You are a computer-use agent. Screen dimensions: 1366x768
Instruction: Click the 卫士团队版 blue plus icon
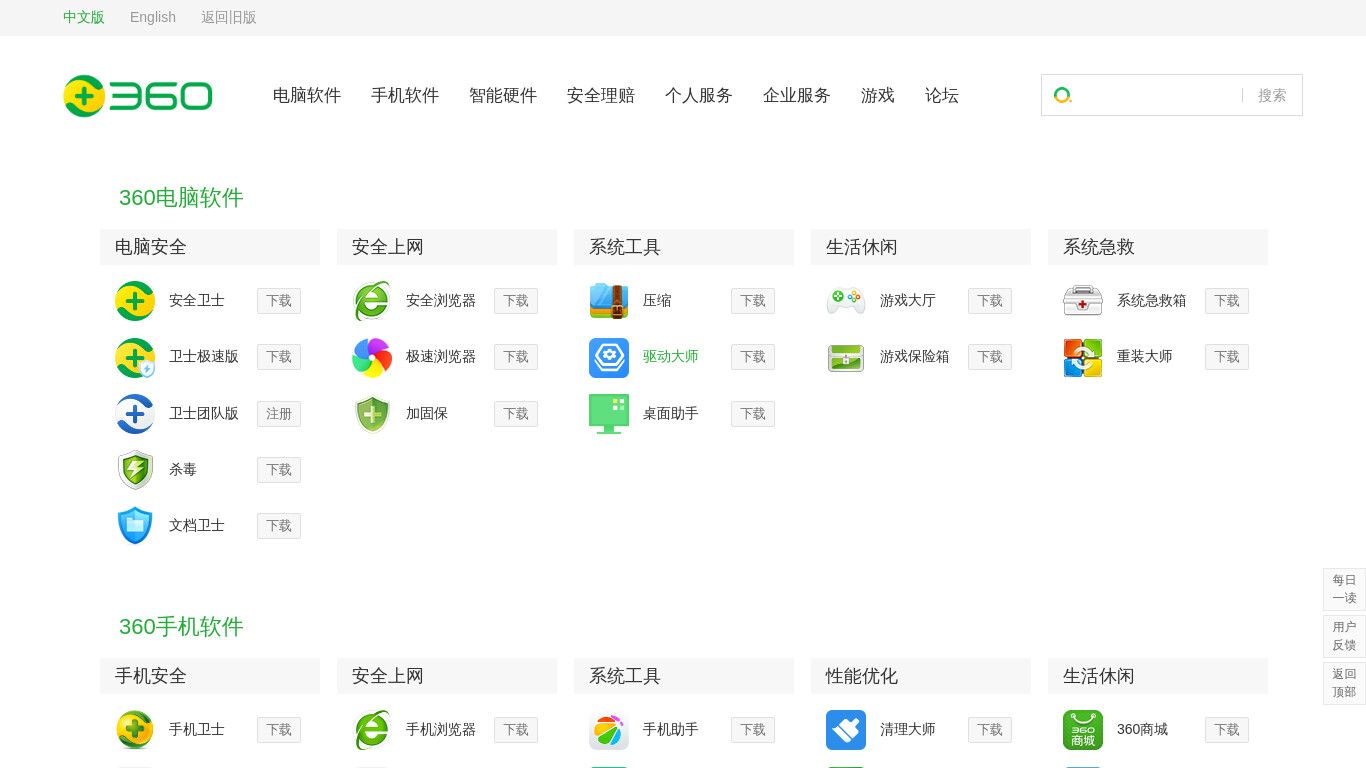pos(135,414)
